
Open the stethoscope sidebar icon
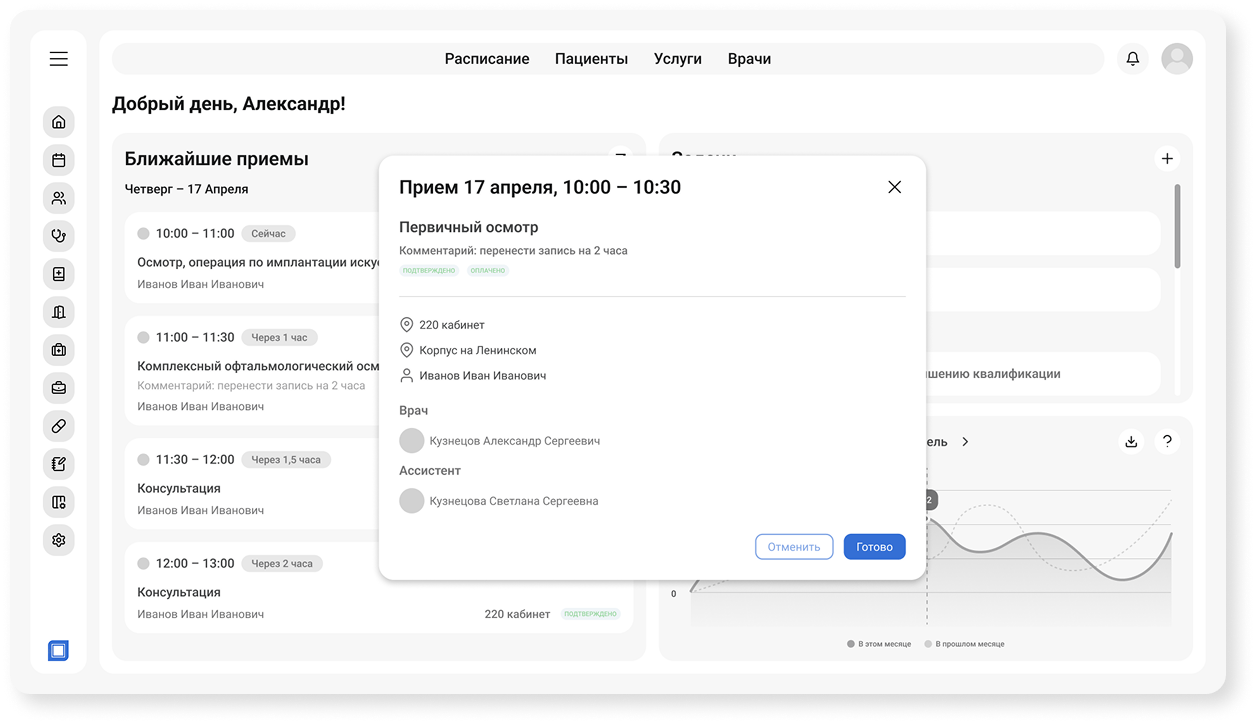click(x=59, y=236)
